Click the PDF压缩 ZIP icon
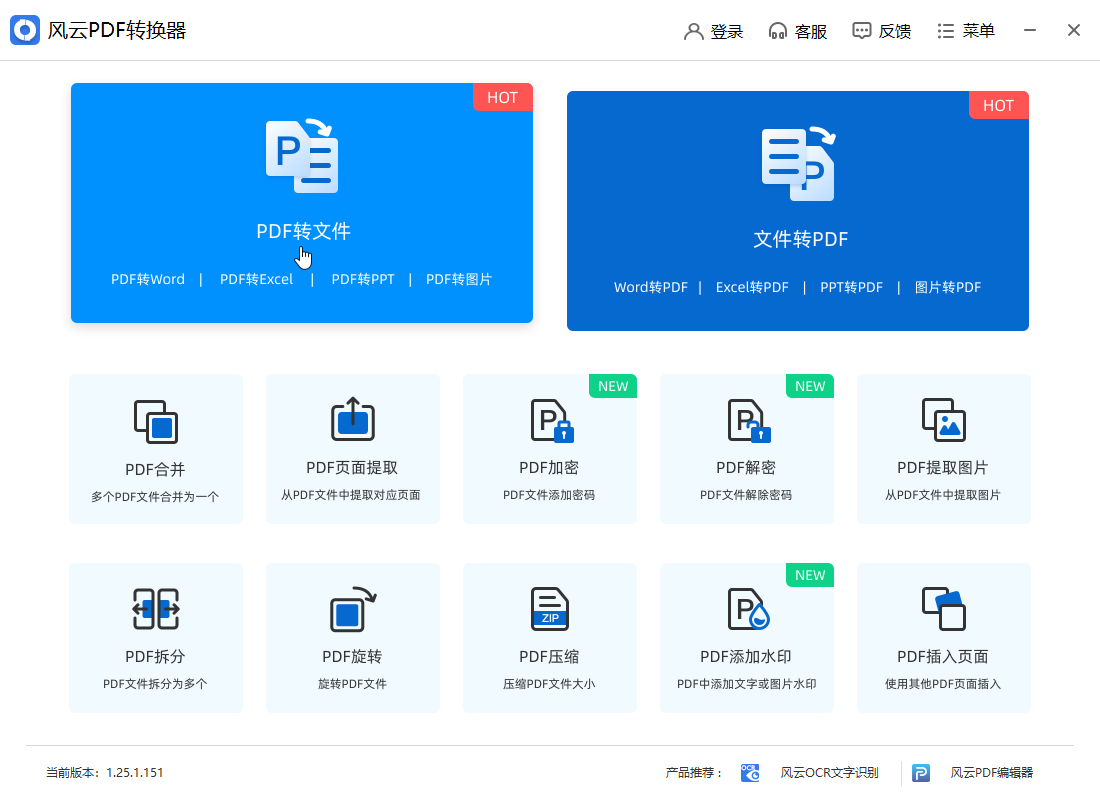Screen dimensions: 1100x800 pos(550,608)
